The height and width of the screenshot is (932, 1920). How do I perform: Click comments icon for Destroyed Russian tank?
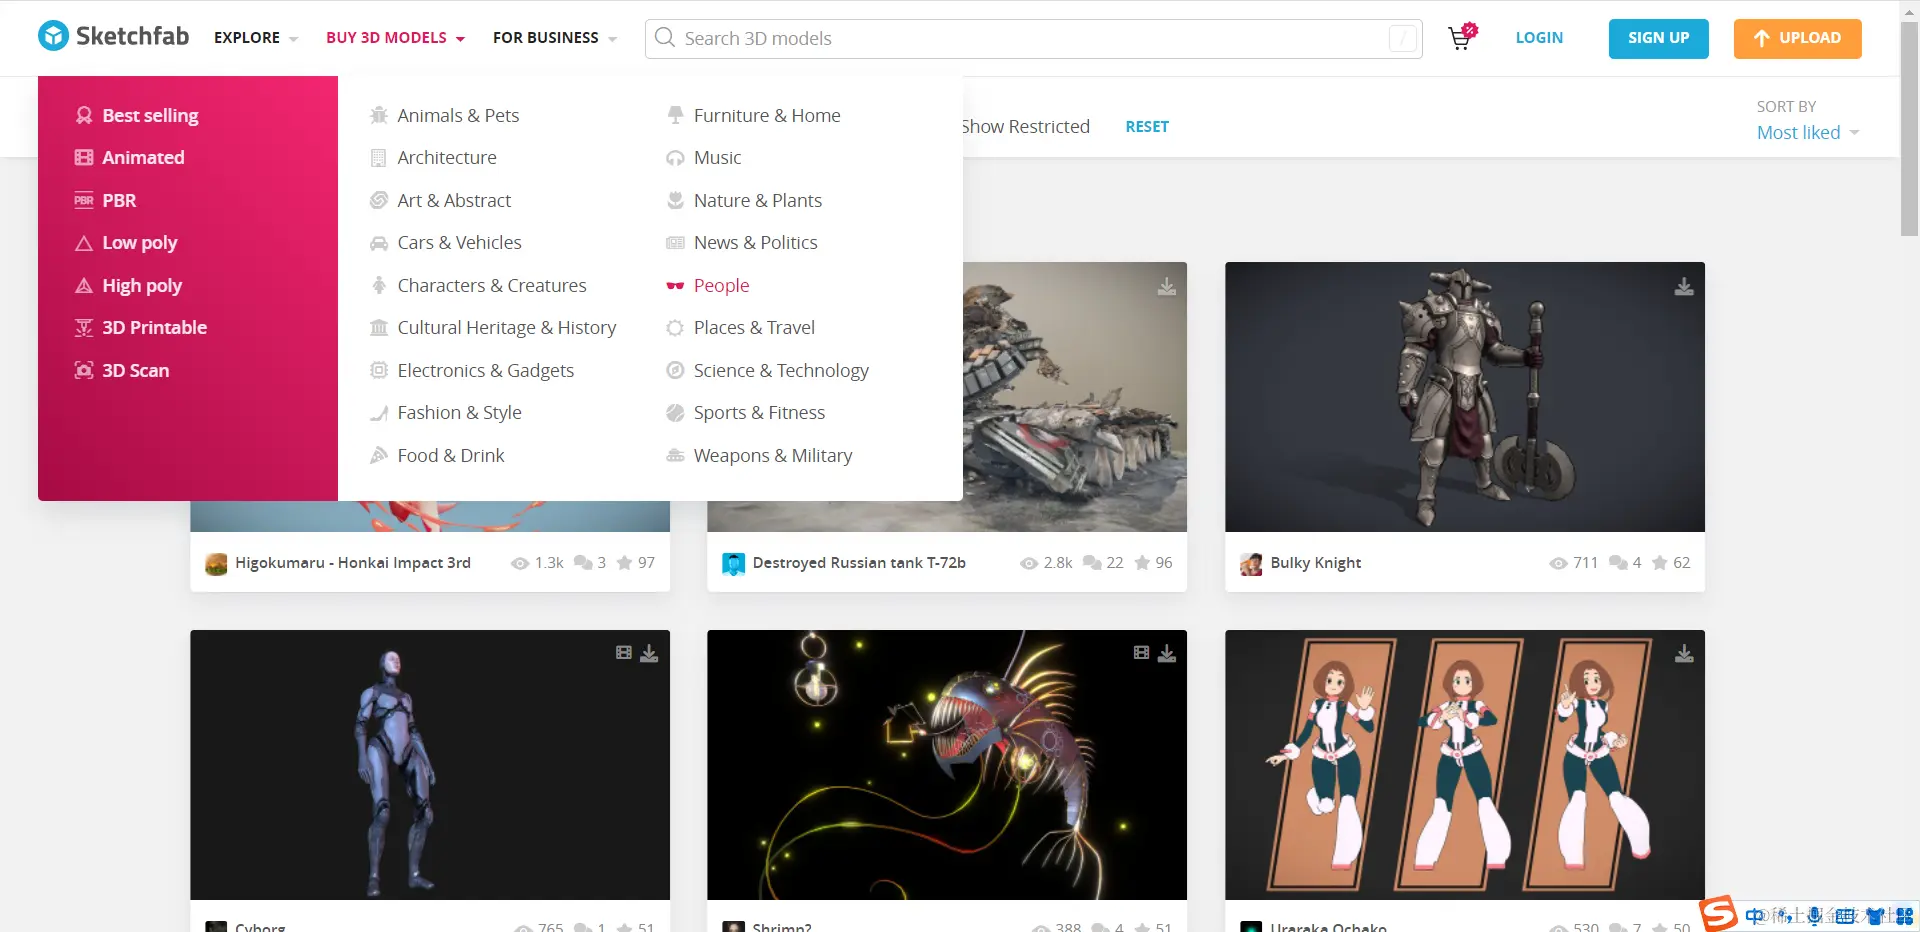(x=1092, y=563)
